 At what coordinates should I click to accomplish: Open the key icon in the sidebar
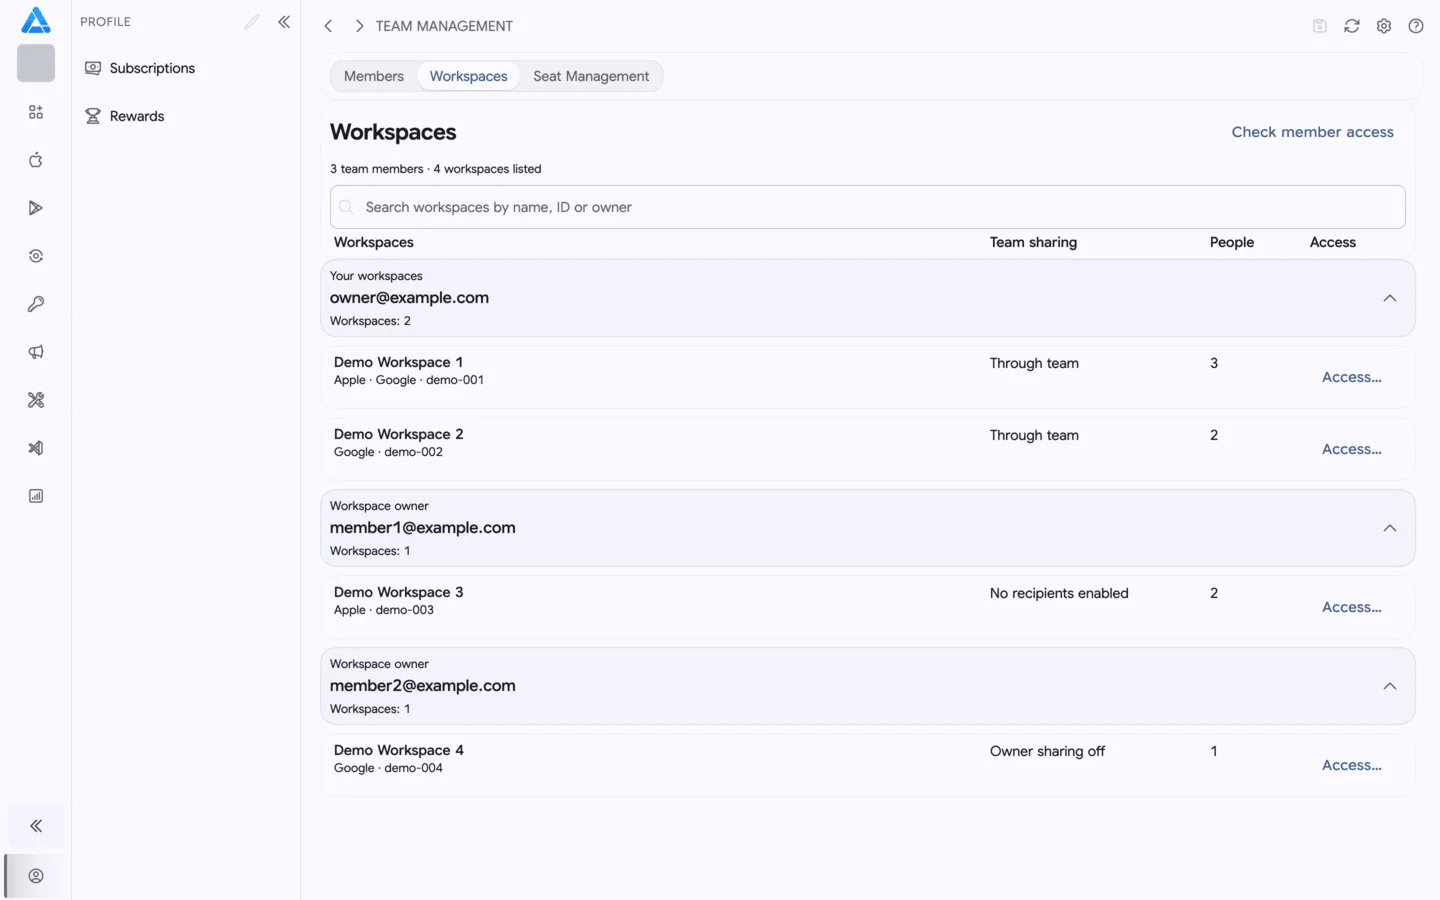point(36,304)
